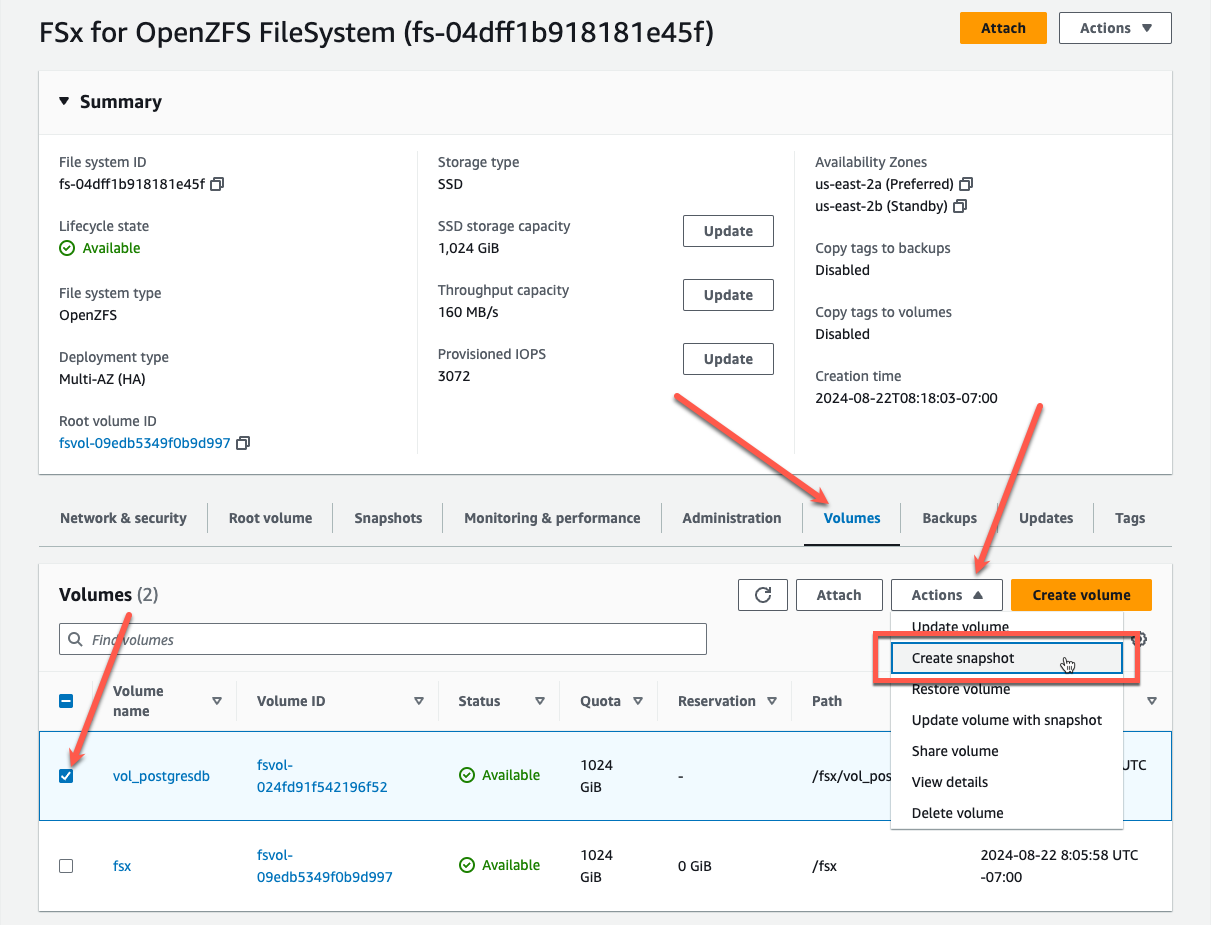Open the Status column filter dropdown
The image size is (1211, 925).
click(539, 700)
